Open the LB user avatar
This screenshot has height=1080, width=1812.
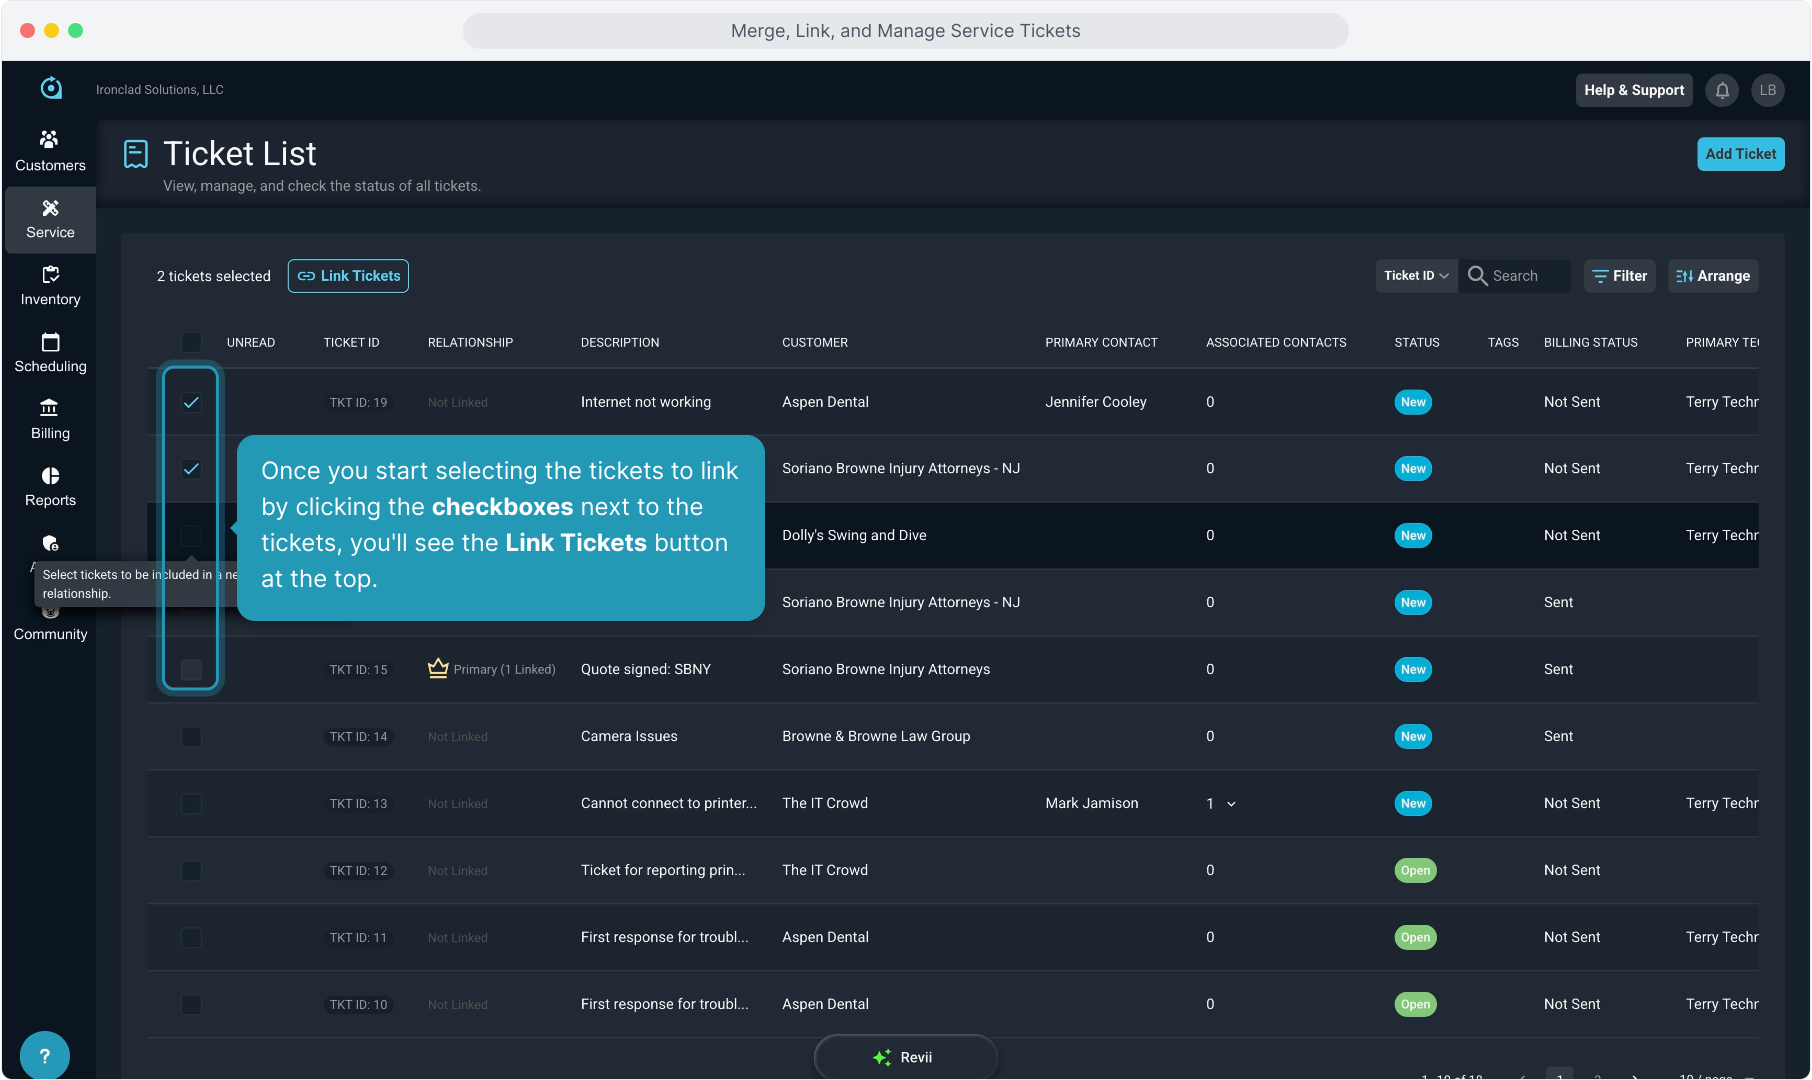click(1768, 90)
